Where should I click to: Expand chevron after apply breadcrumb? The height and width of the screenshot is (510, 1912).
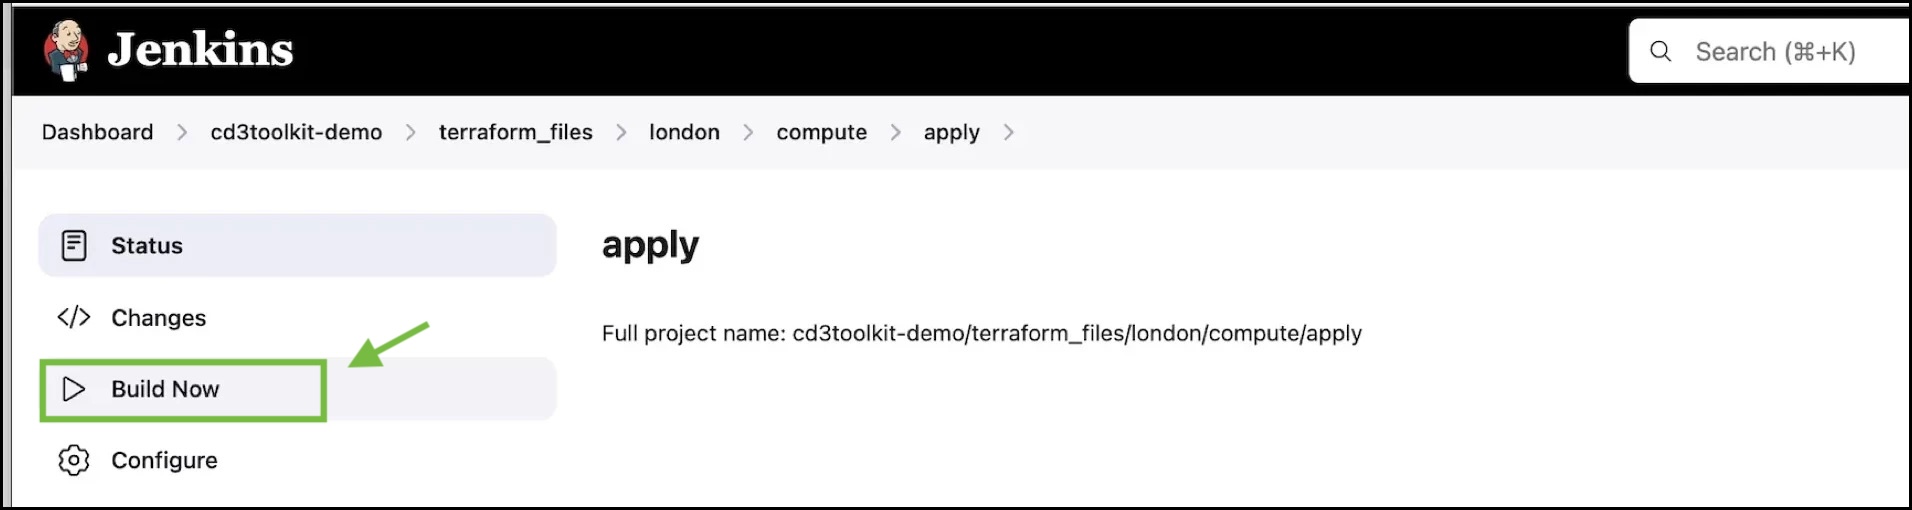click(x=1008, y=132)
